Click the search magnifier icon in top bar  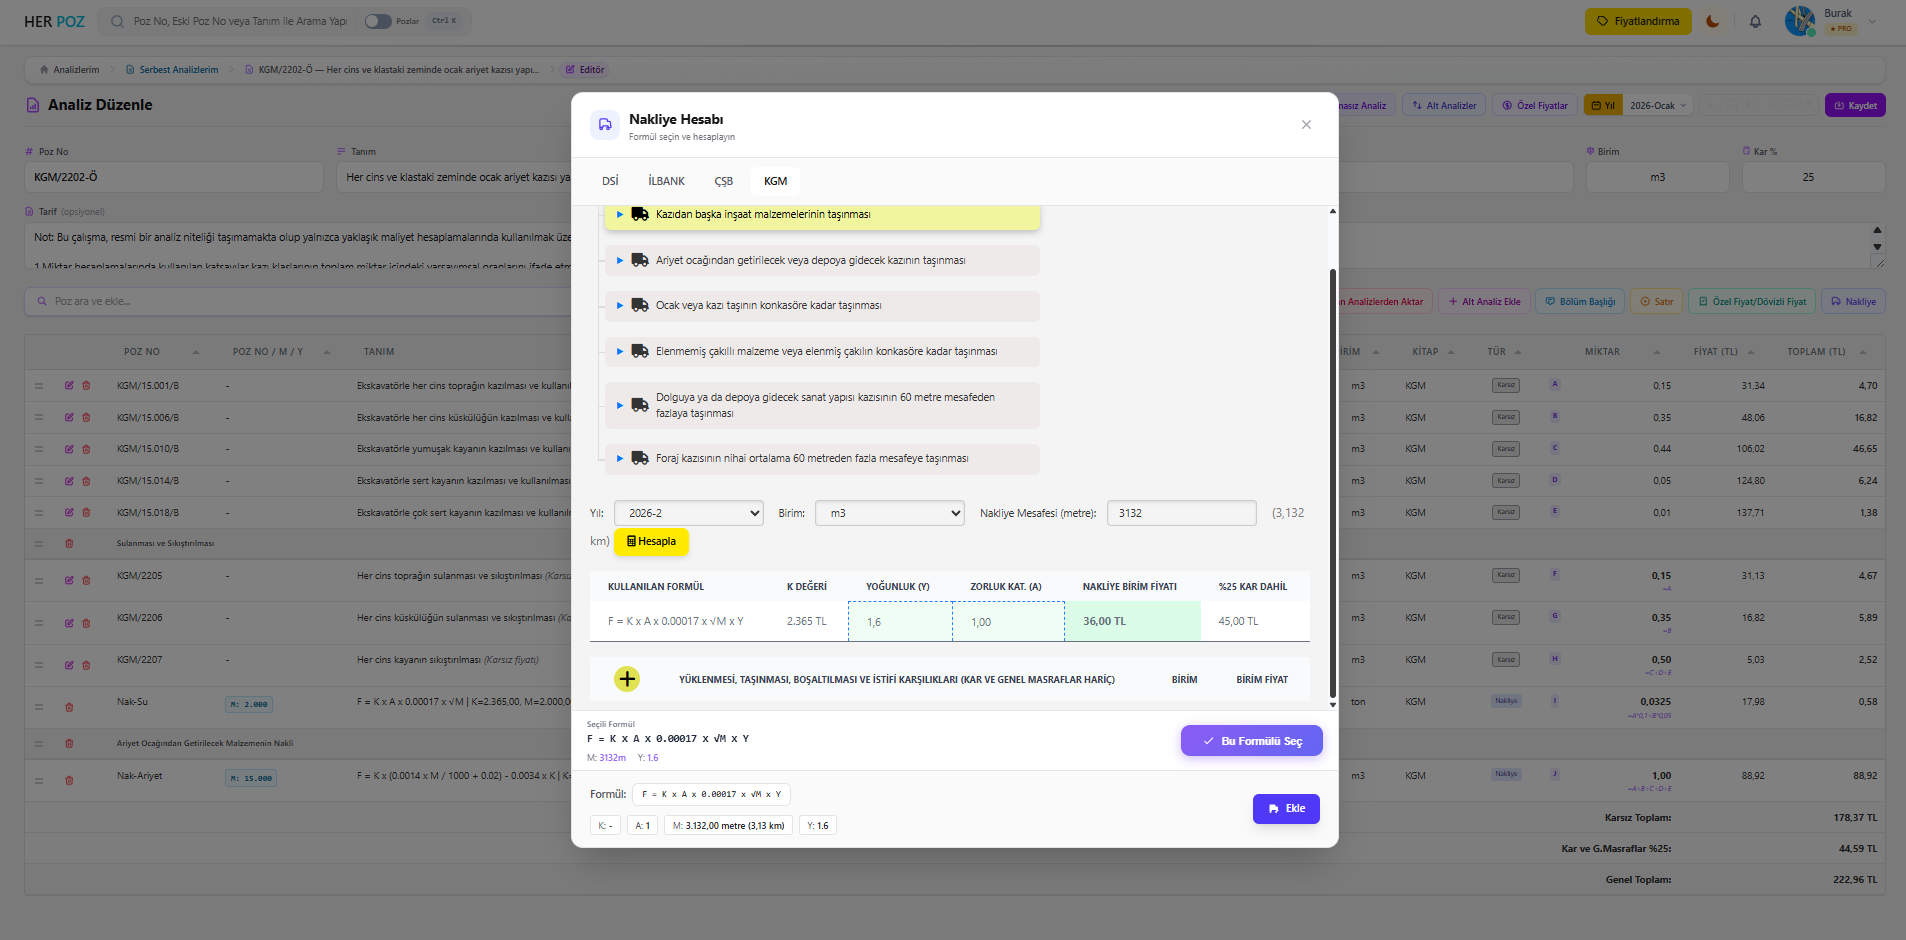(118, 21)
